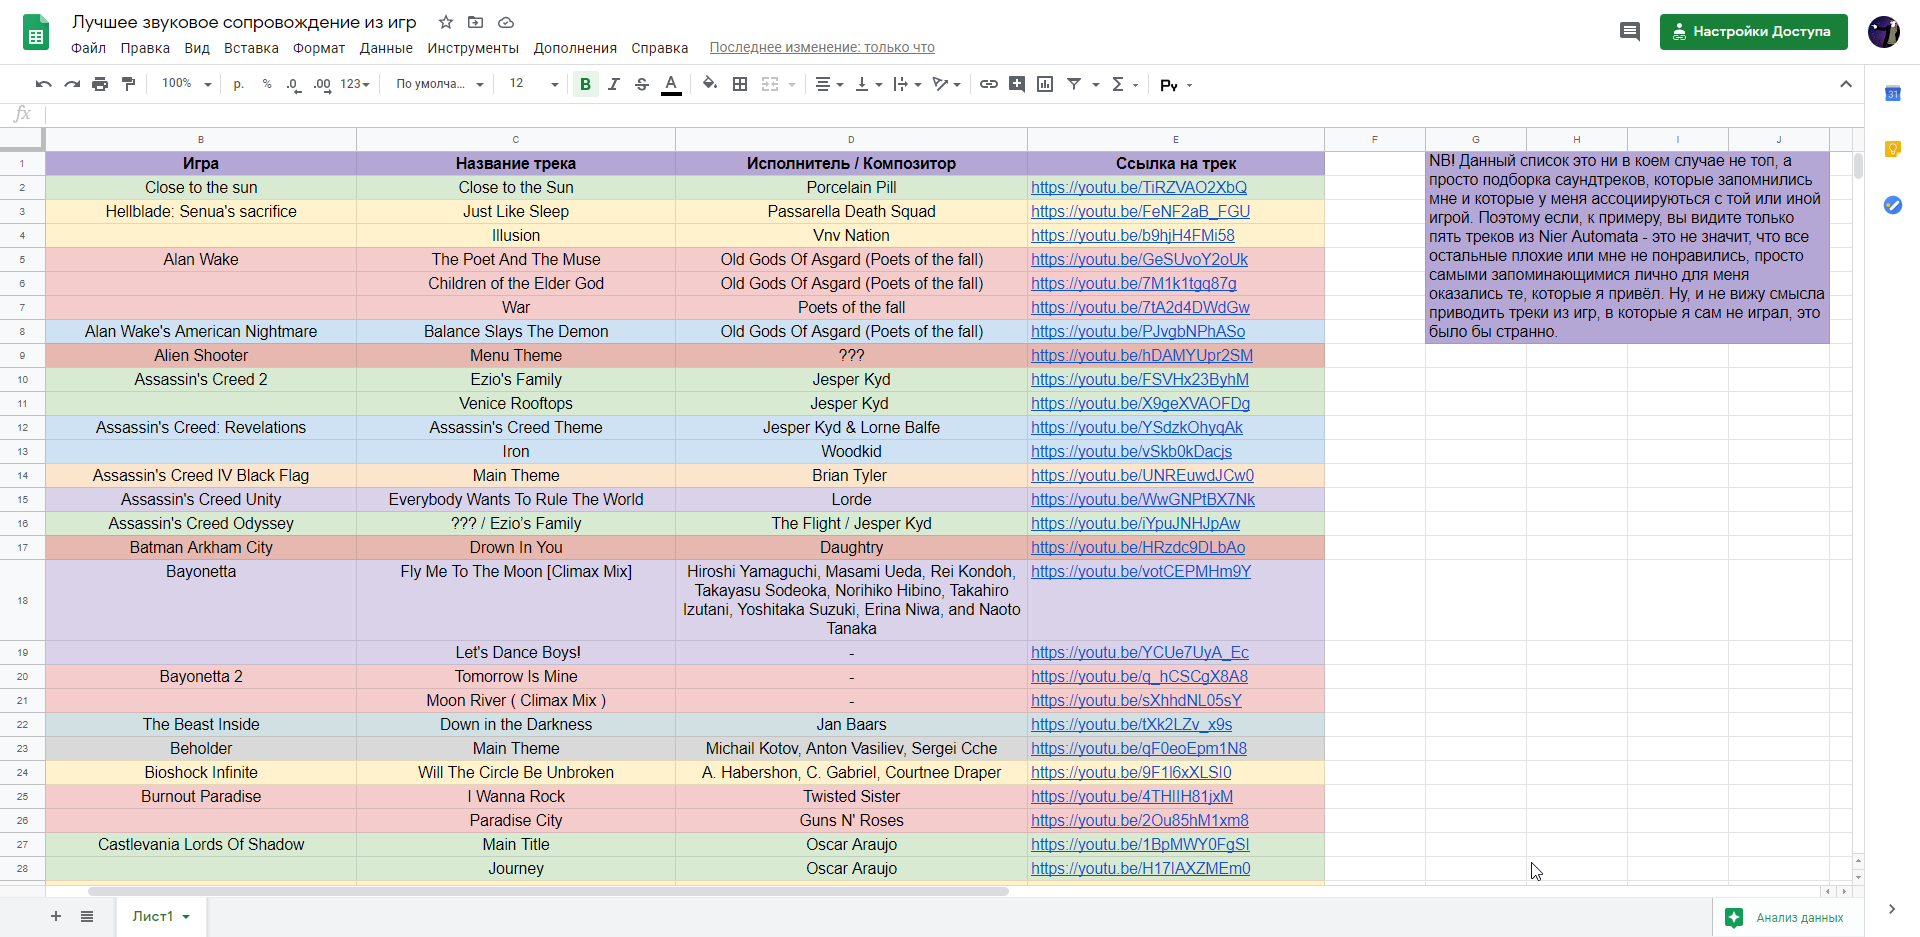Image resolution: width=1920 pixels, height=937 pixels.
Task: Select the Paint format tool
Action: 128,84
